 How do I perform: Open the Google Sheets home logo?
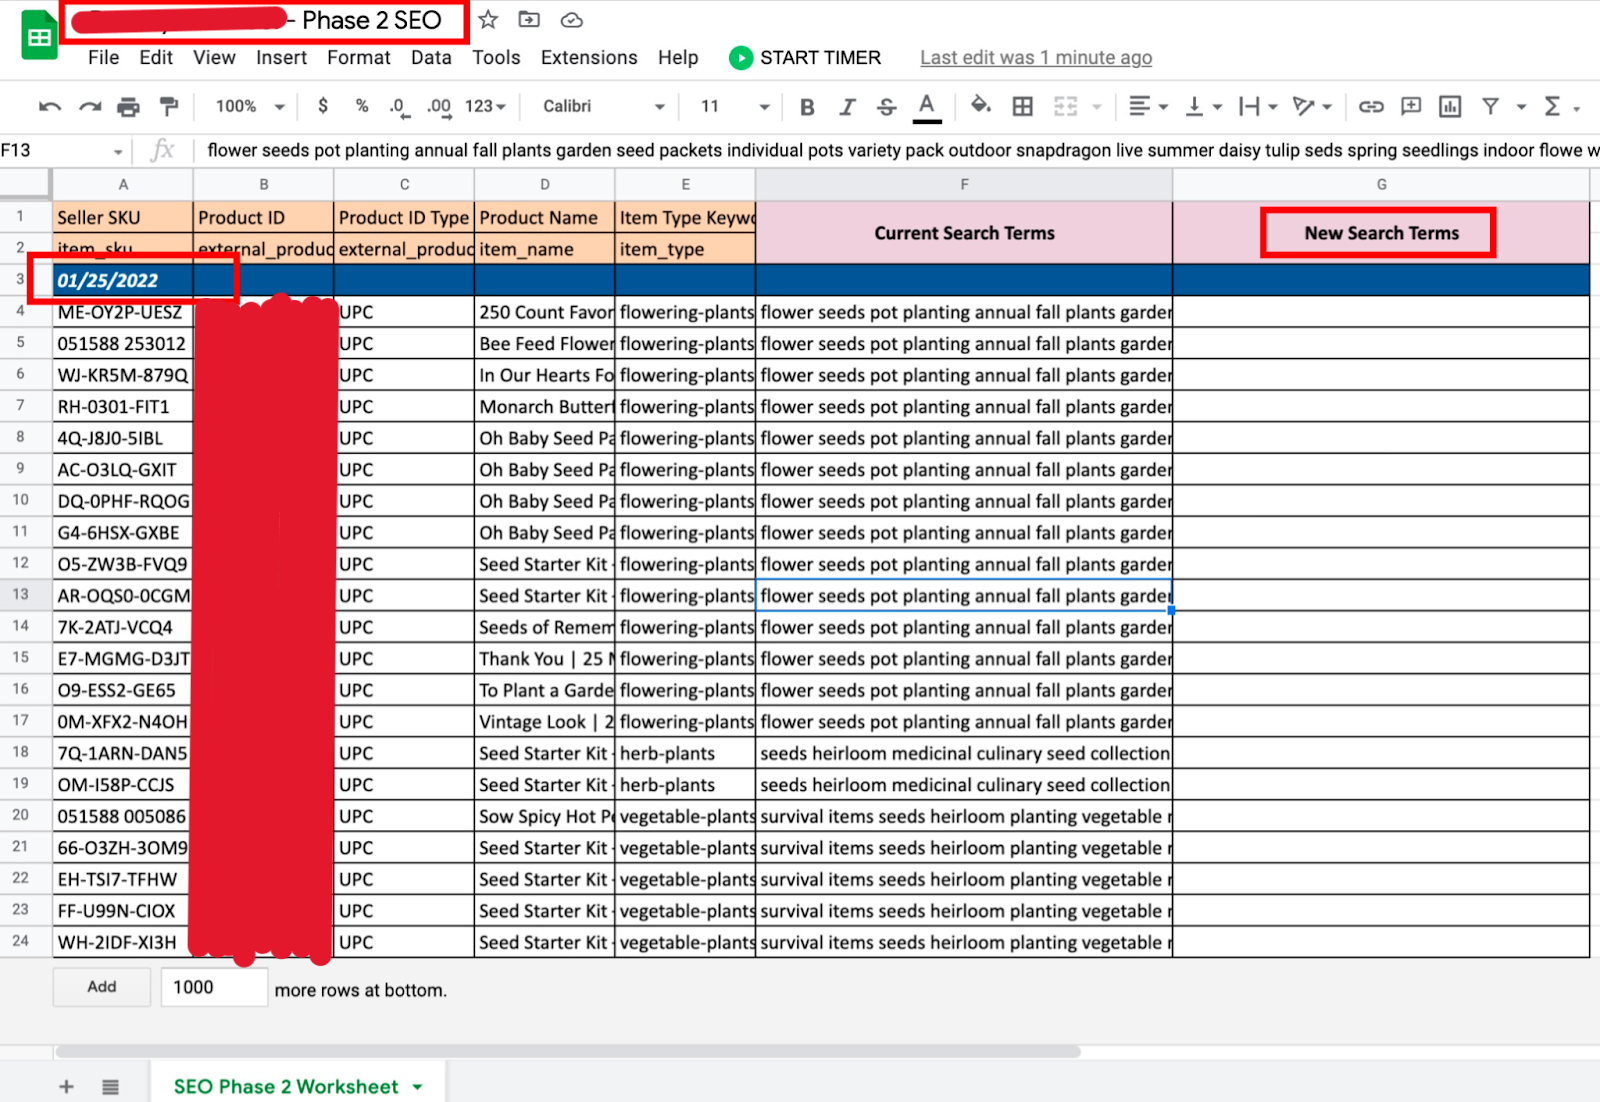coord(39,37)
